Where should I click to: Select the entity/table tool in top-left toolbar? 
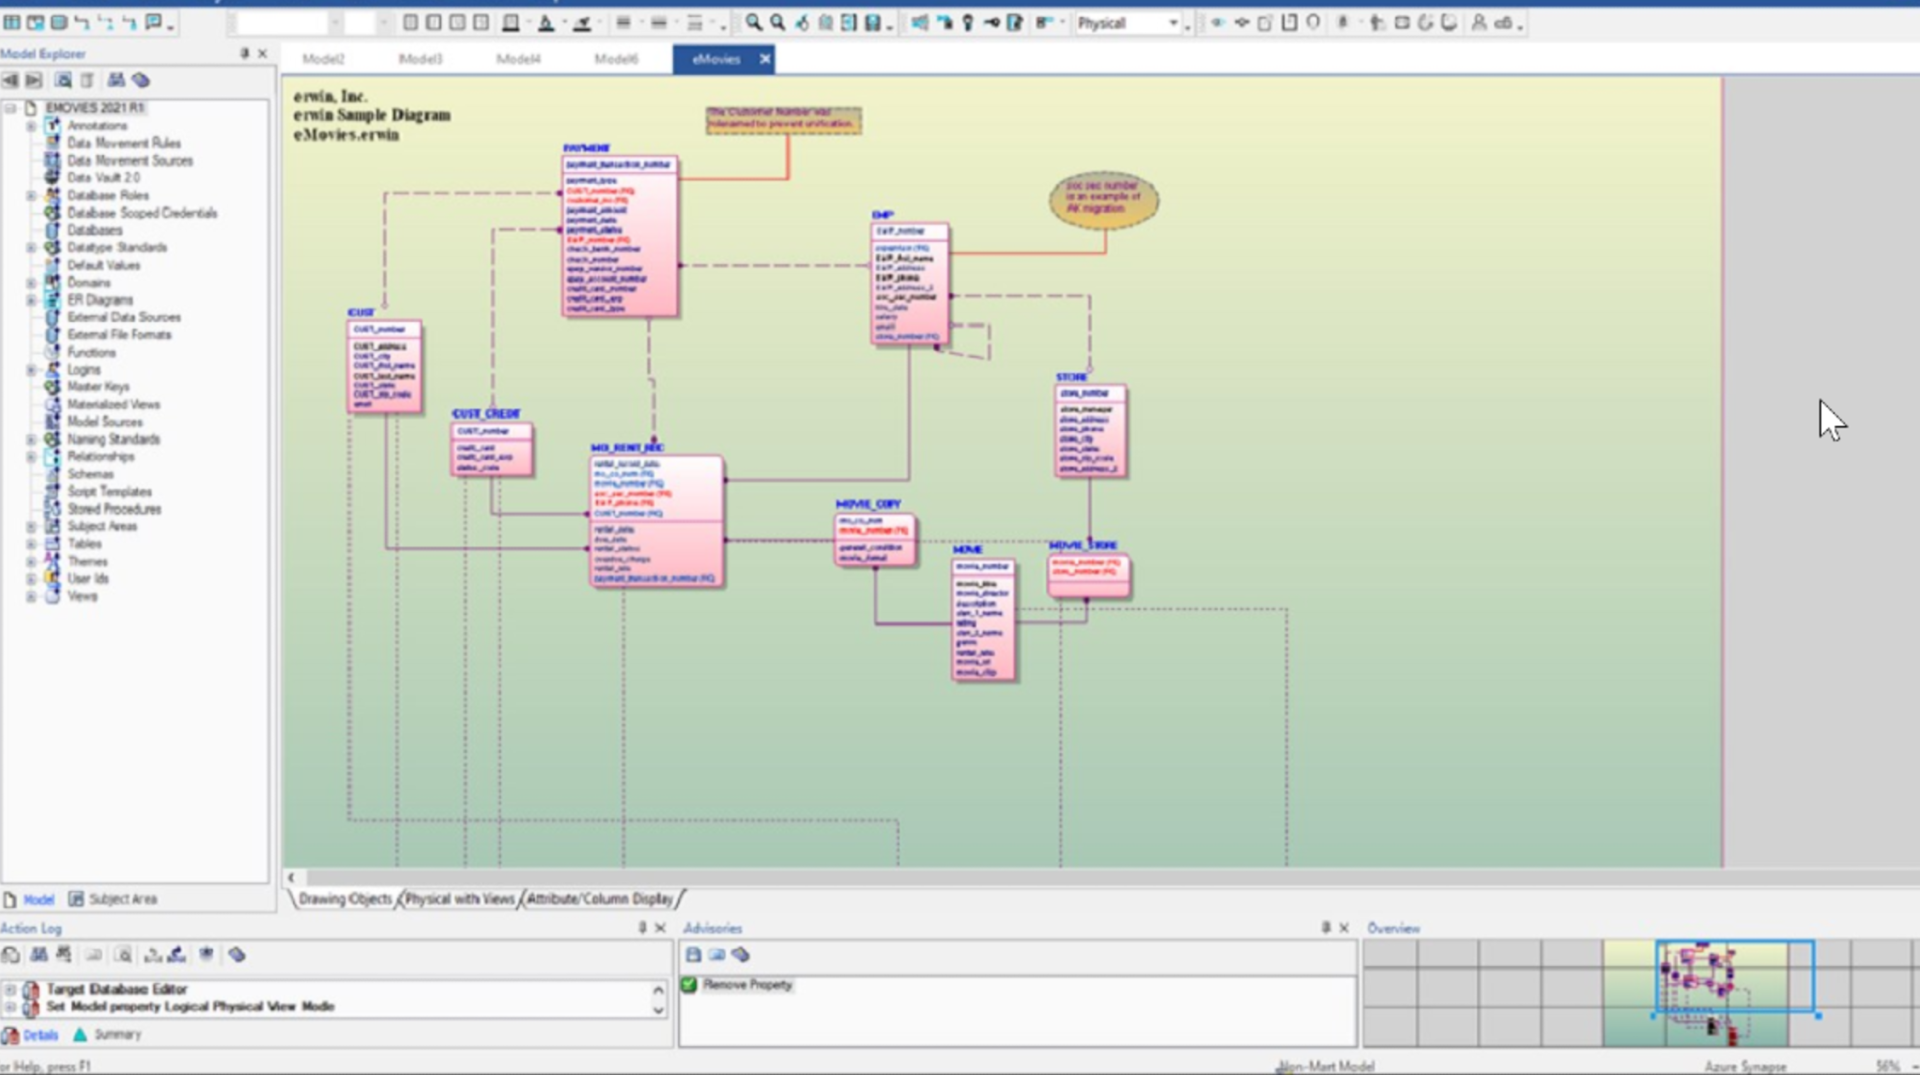click(12, 22)
